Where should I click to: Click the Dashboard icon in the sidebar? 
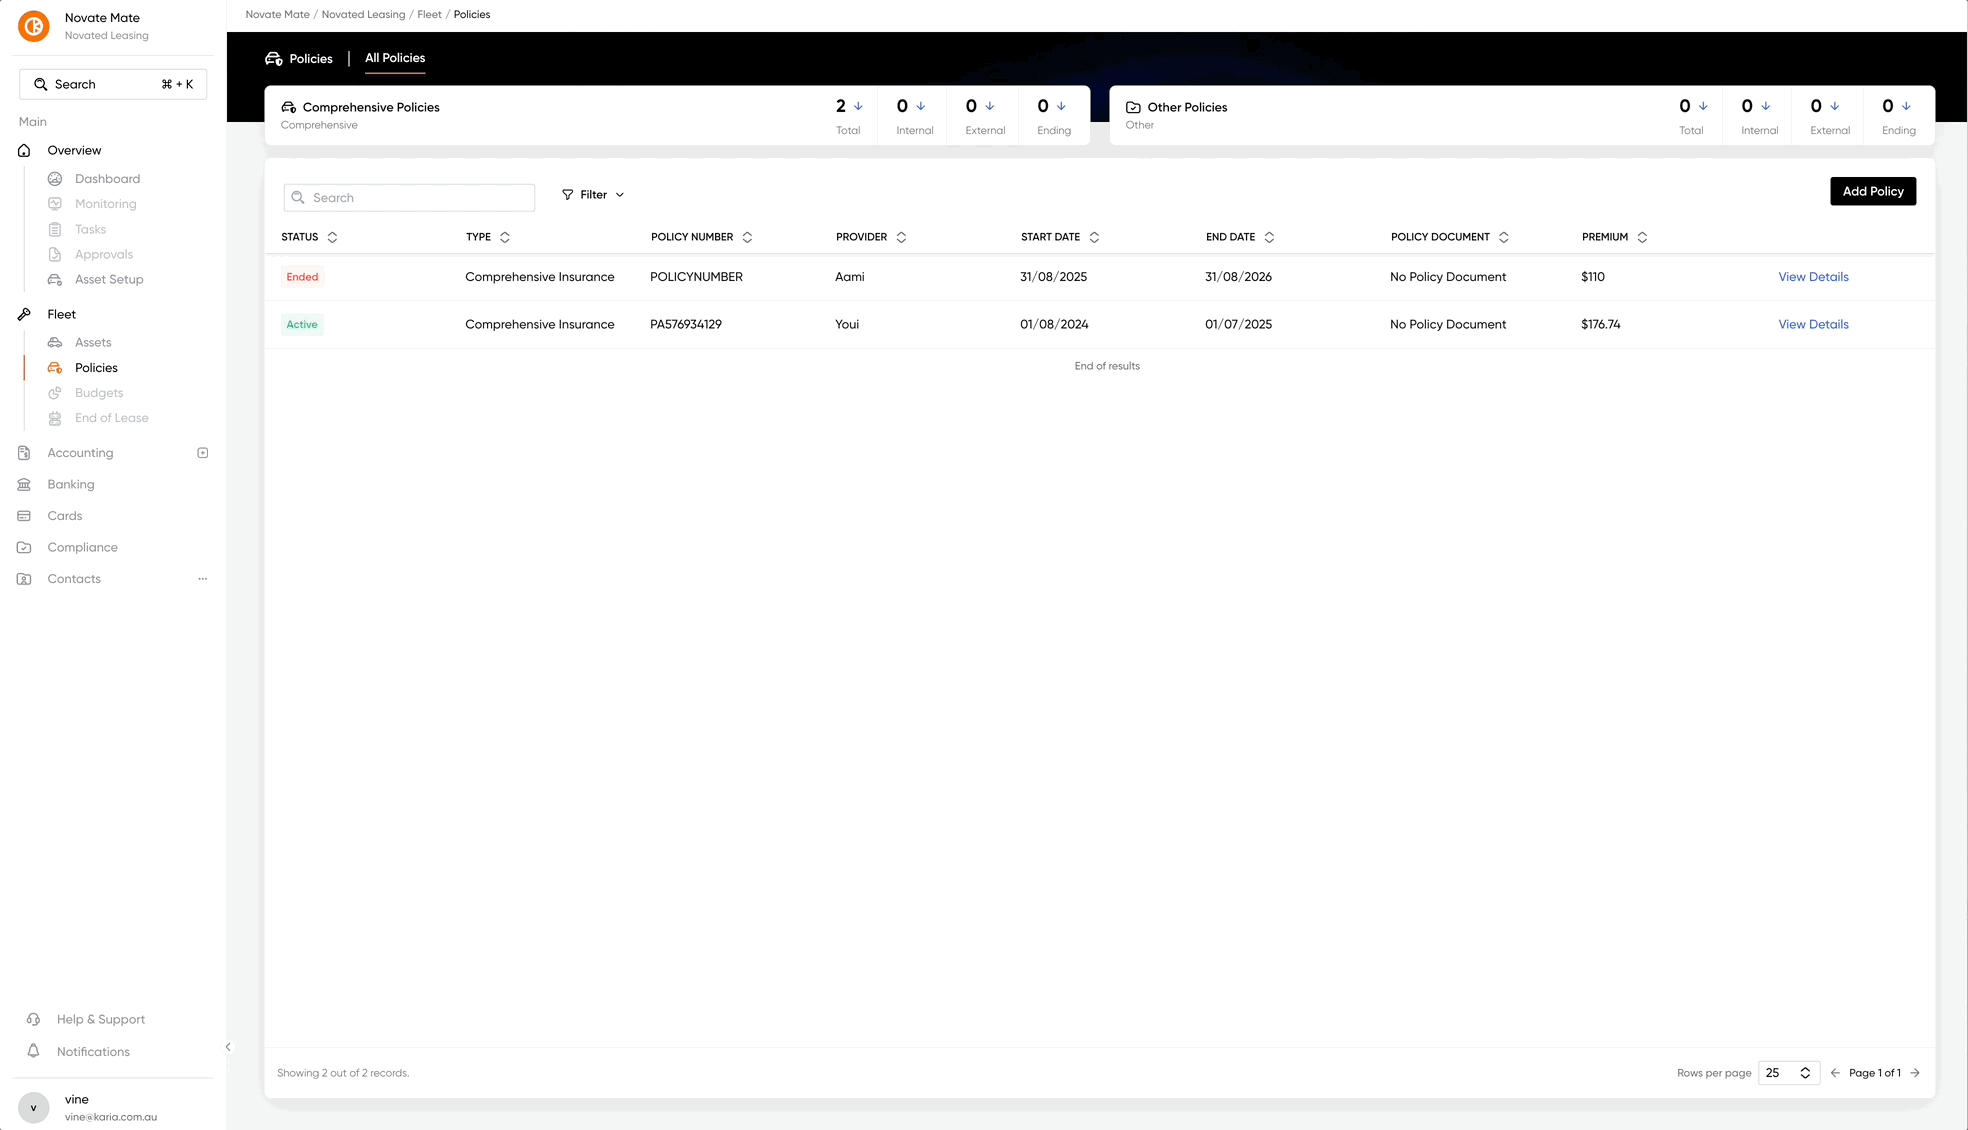pyautogui.click(x=55, y=179)
